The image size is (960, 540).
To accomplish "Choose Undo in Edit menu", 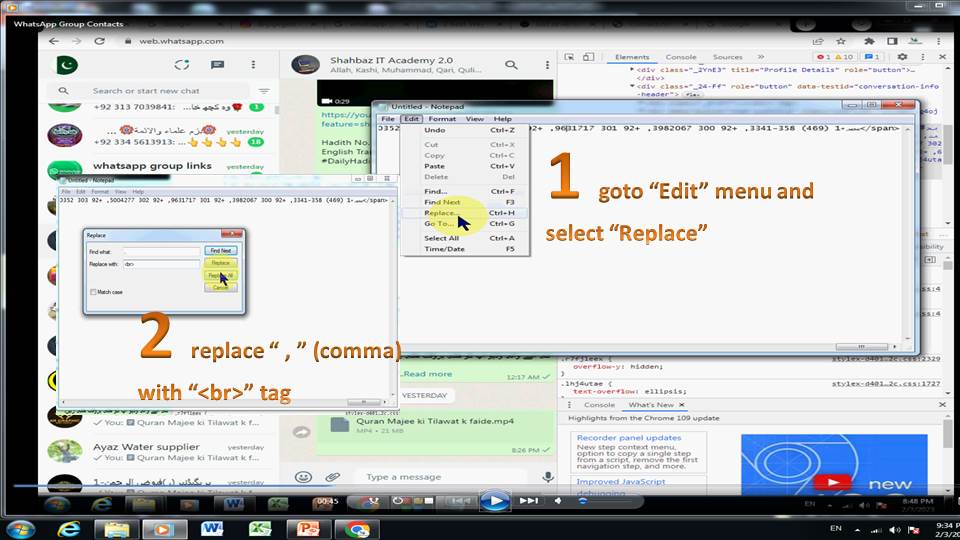I will coord(465,130).
